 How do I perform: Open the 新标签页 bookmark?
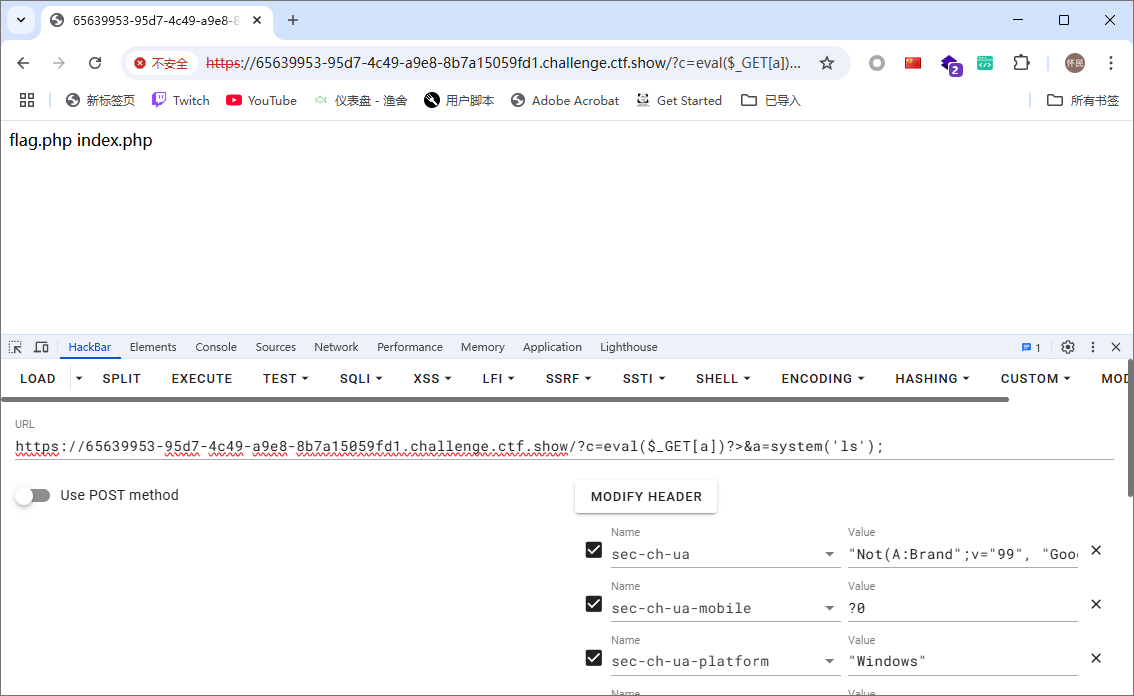[100, 101]
